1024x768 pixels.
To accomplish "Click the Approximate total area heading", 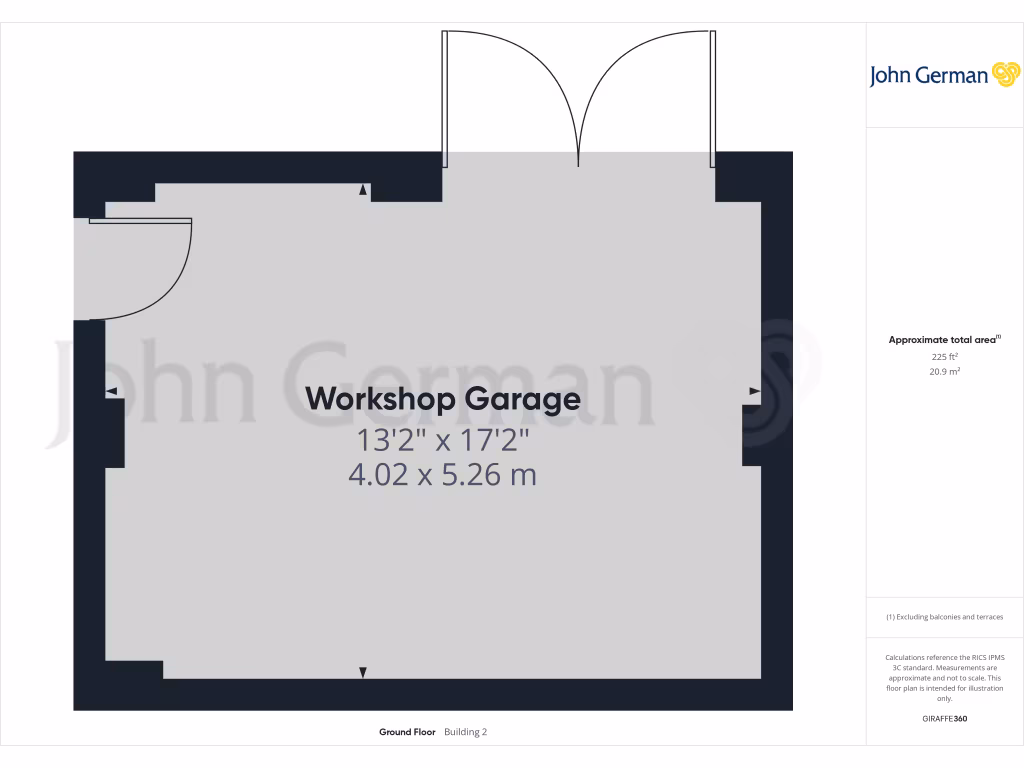I will [x=943, y=340].
